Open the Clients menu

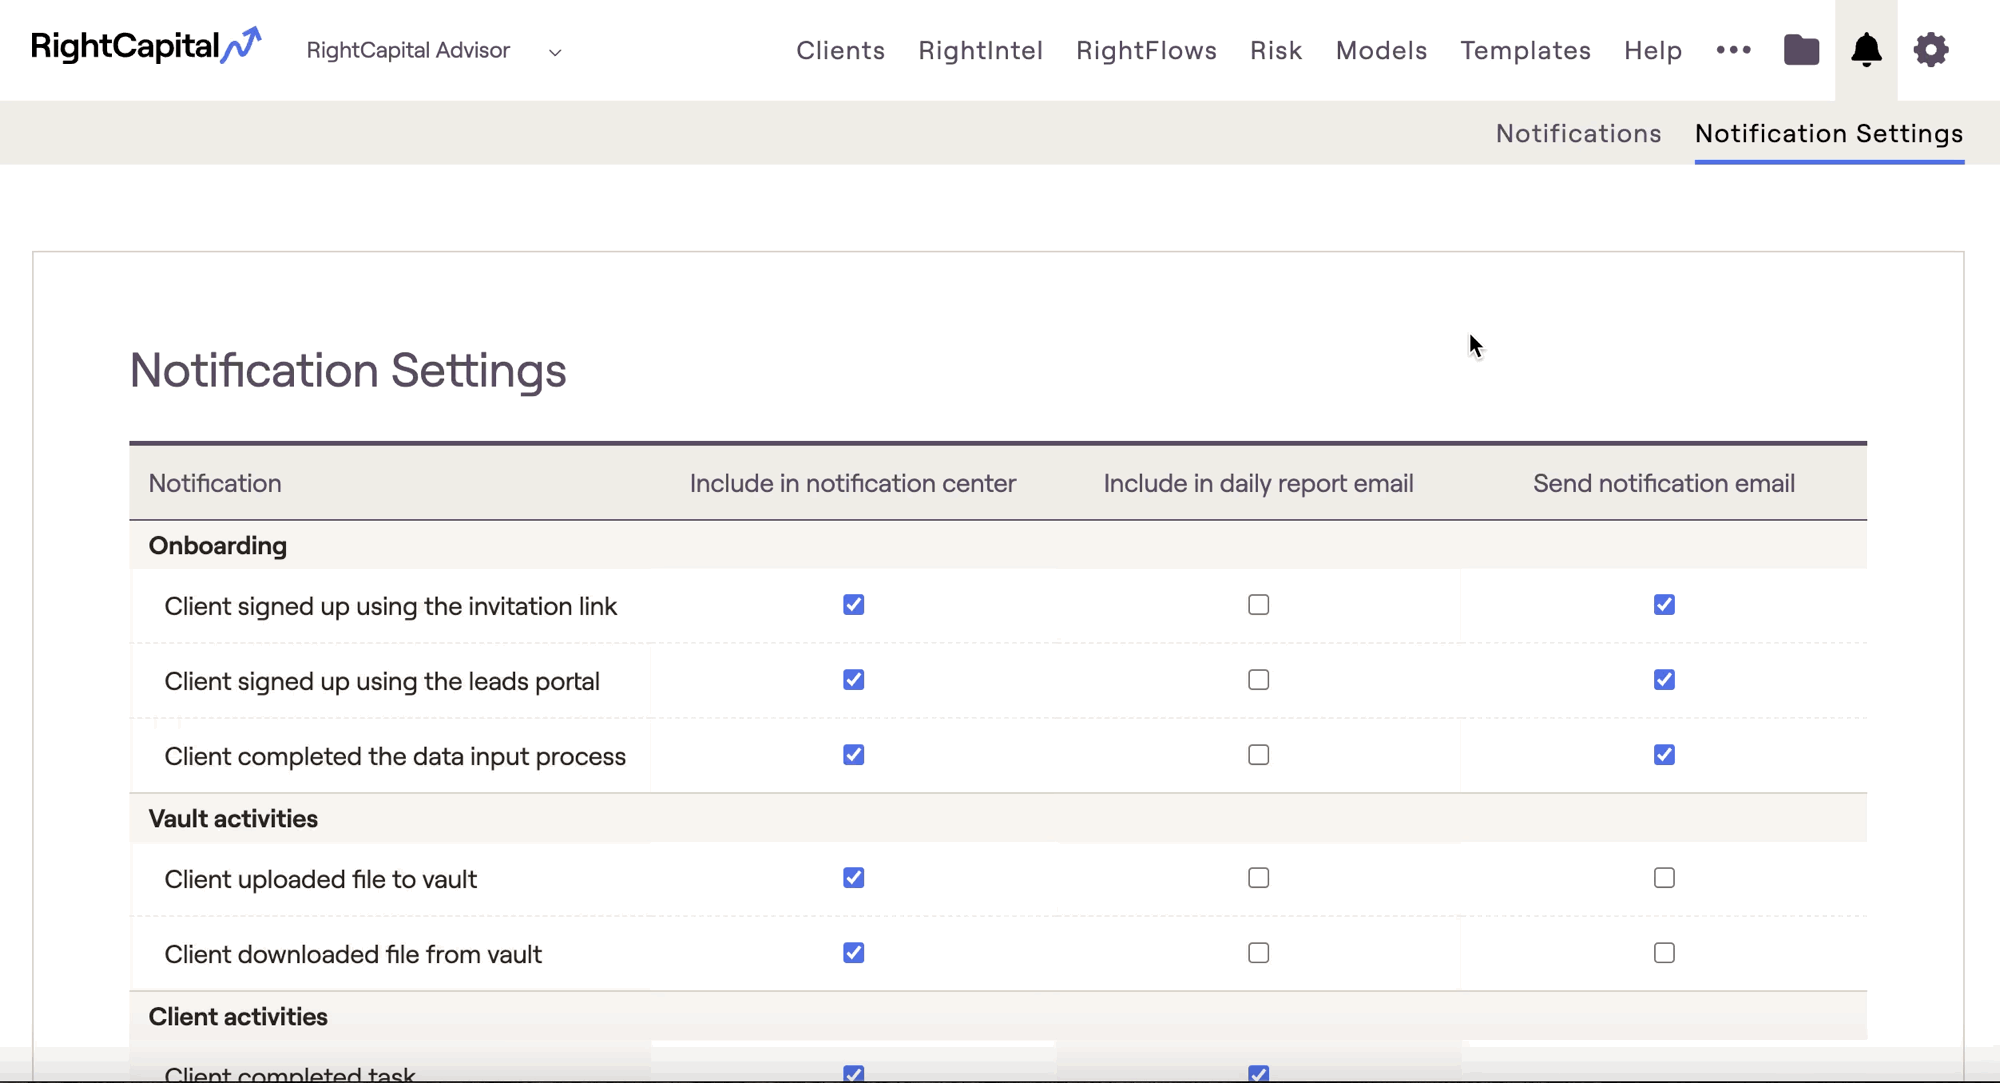click(x=840, y=50)
